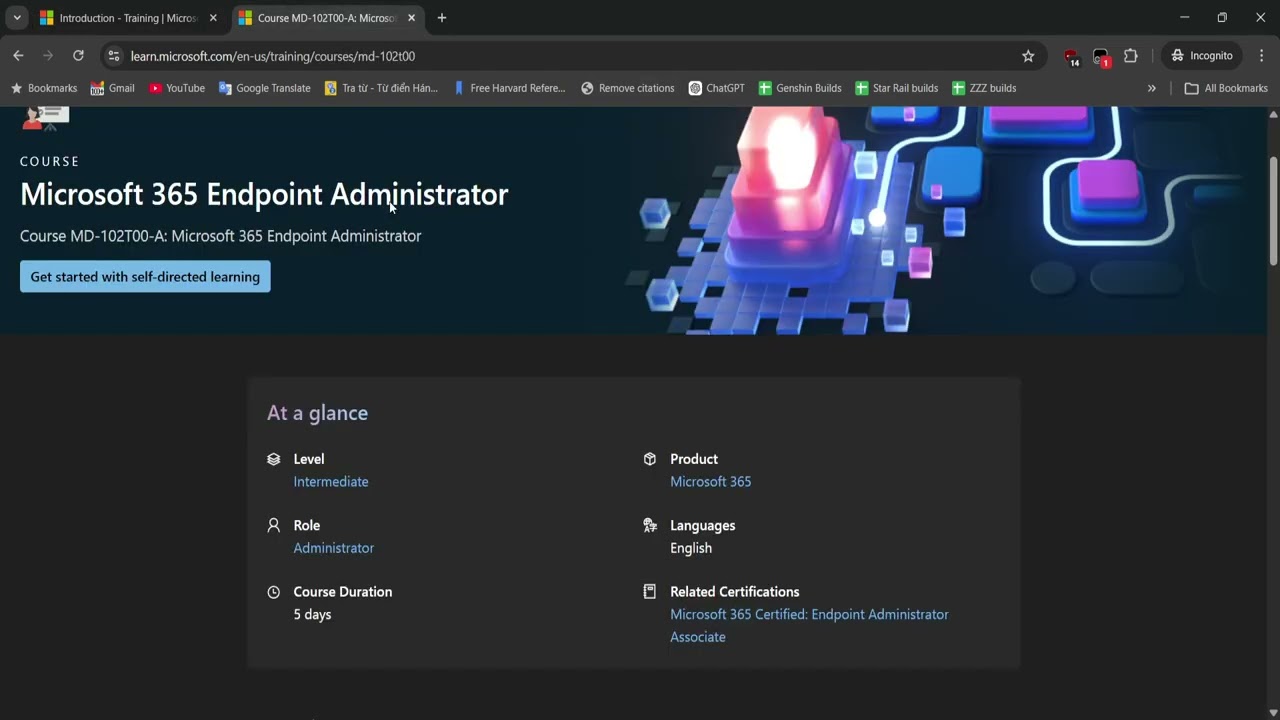Open the Bookmarks bookmark folder
1280x720 pixels.
click(44, 88)
